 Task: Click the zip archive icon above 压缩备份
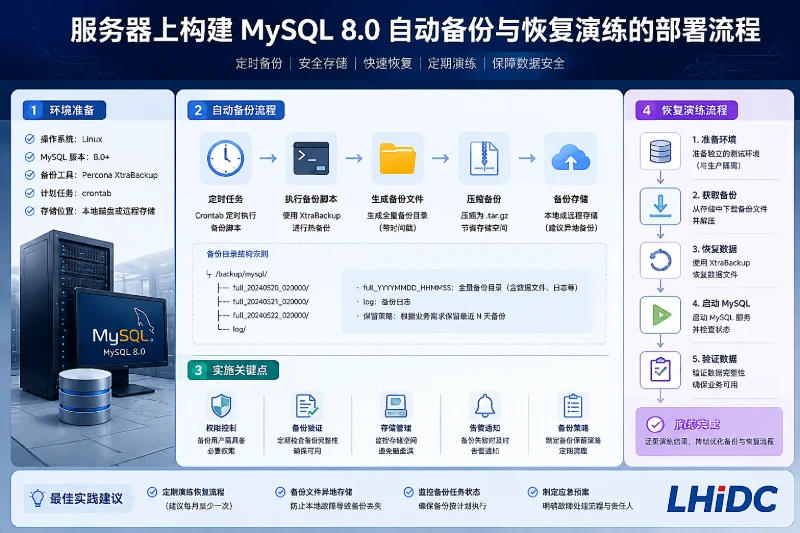[484, 159]
